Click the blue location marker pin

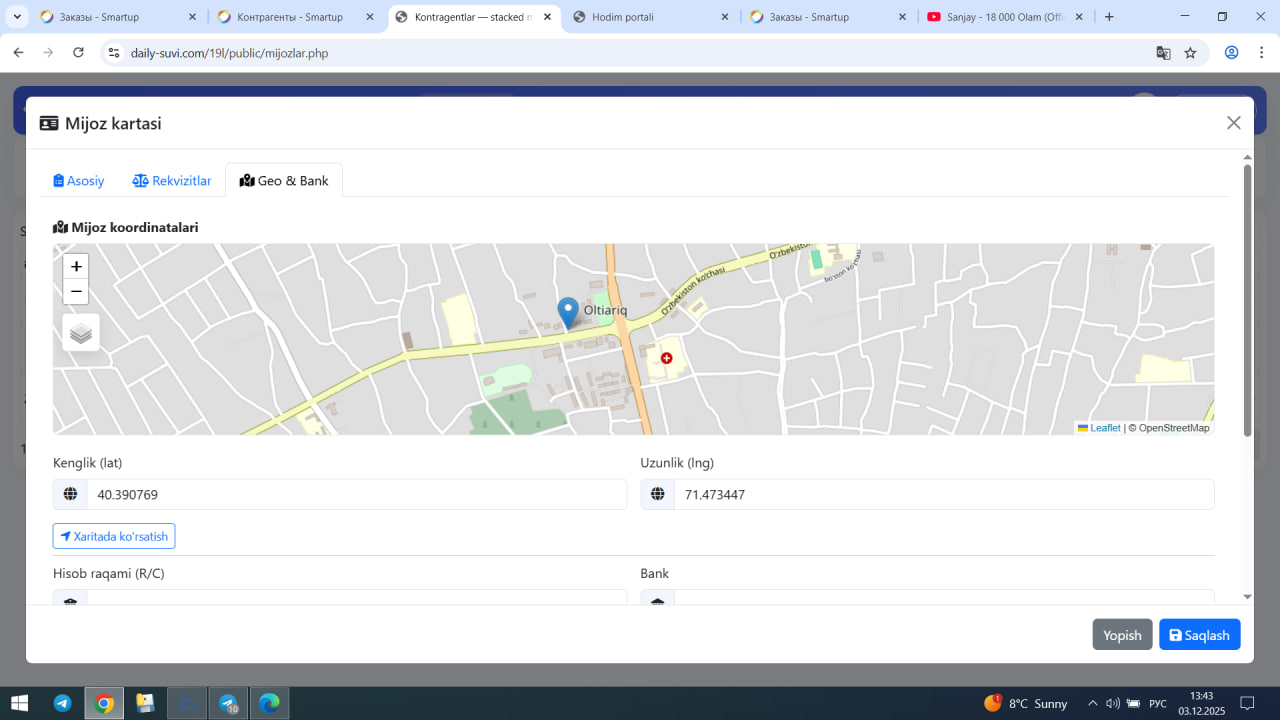tap(567, 312)
